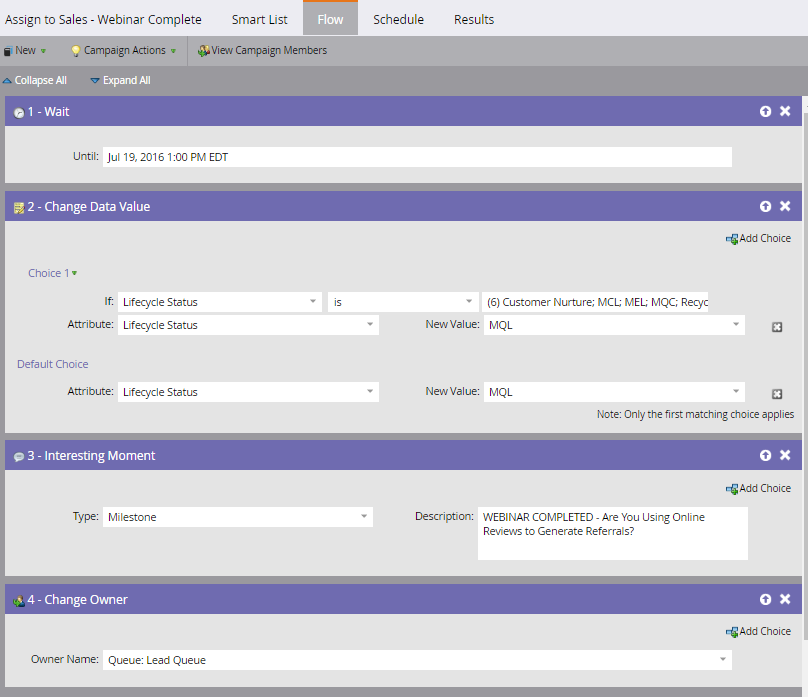Click Add Choice in Change Owner step
The image size is (808, 697).
pos(758,632)
